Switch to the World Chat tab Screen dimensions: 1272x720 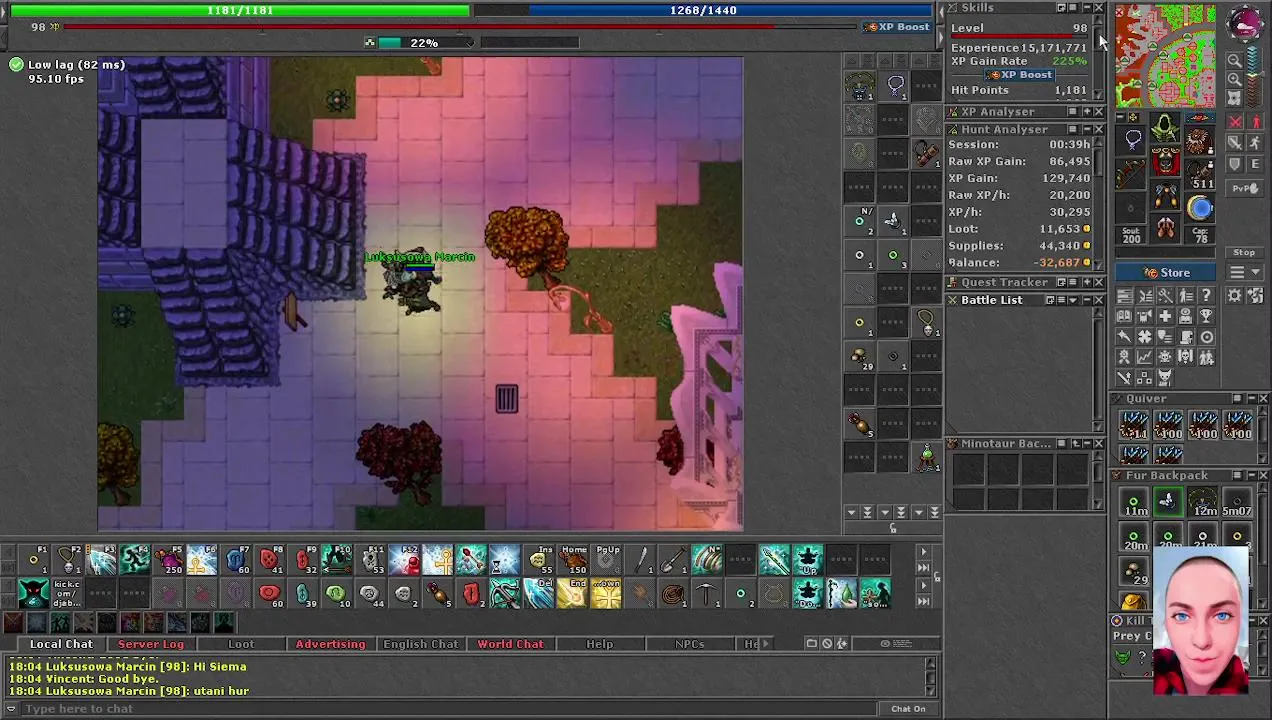tap(510, 644)
